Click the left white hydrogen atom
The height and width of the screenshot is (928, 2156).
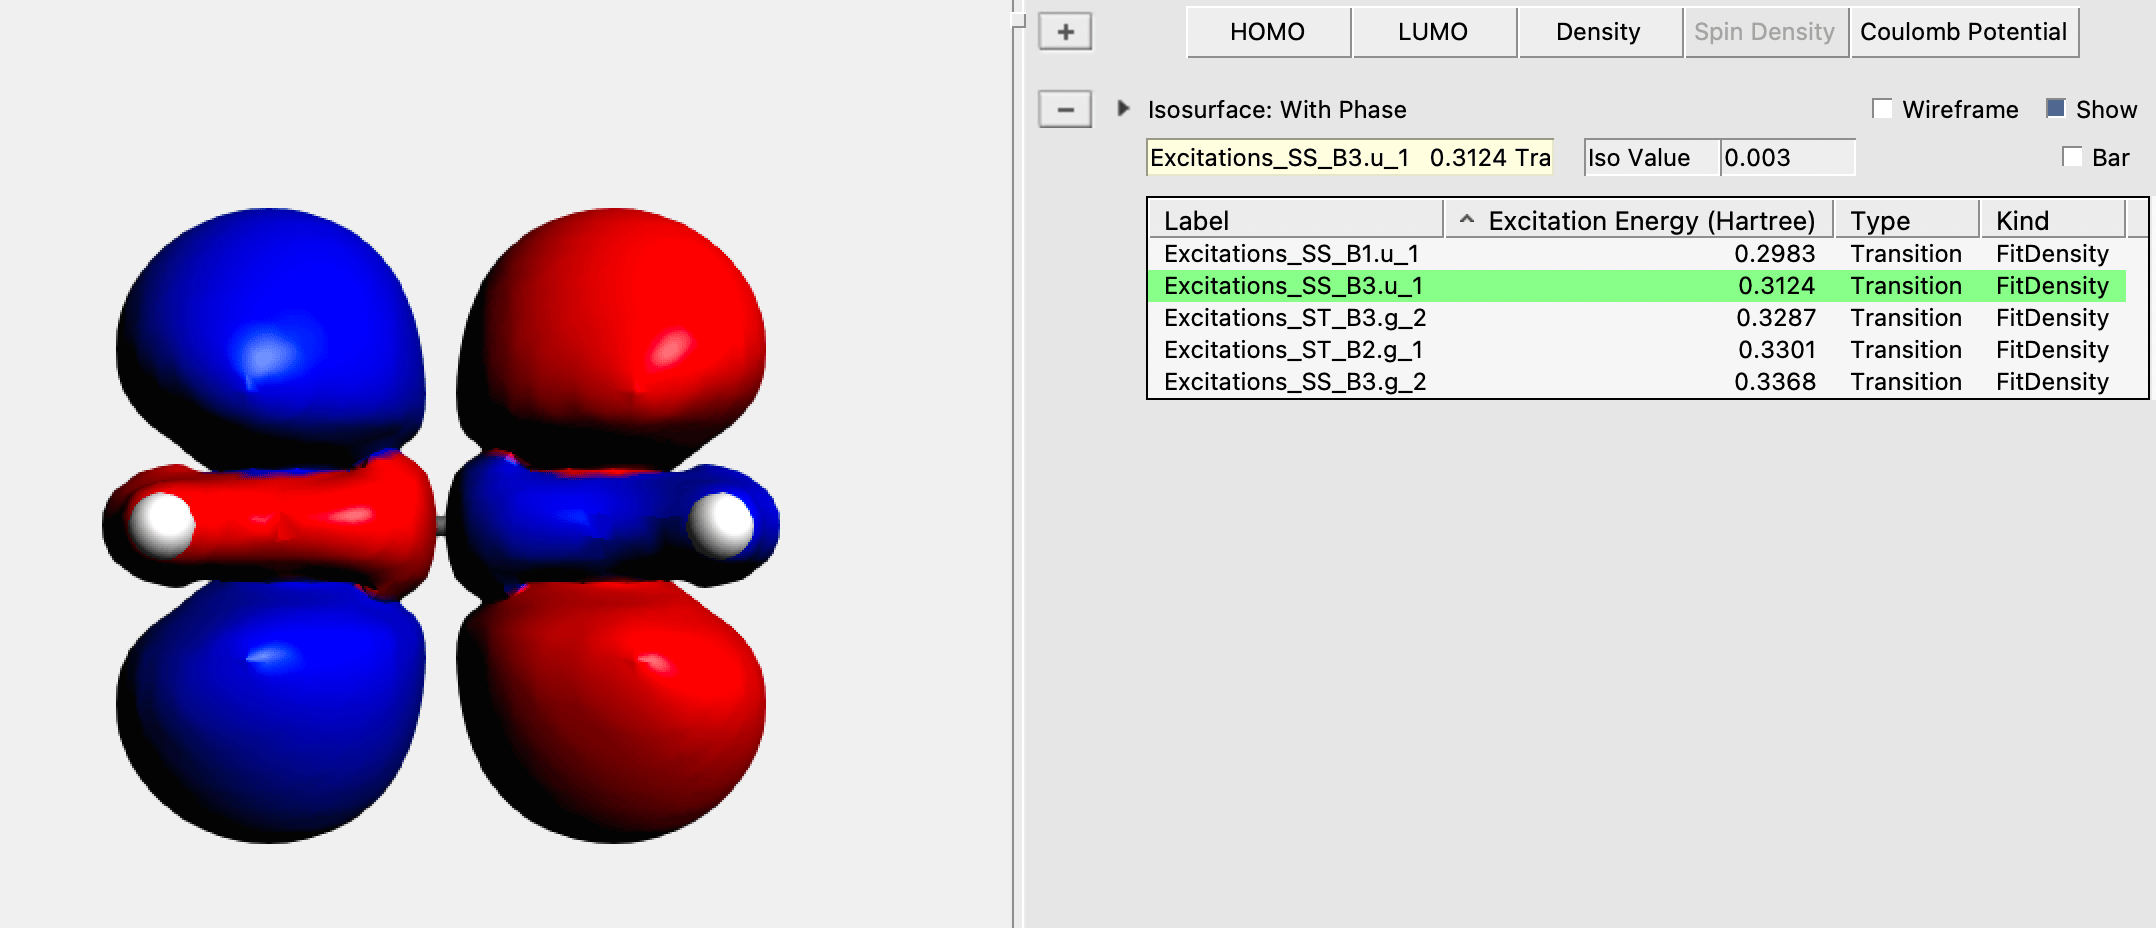click(x=161, y=523)
